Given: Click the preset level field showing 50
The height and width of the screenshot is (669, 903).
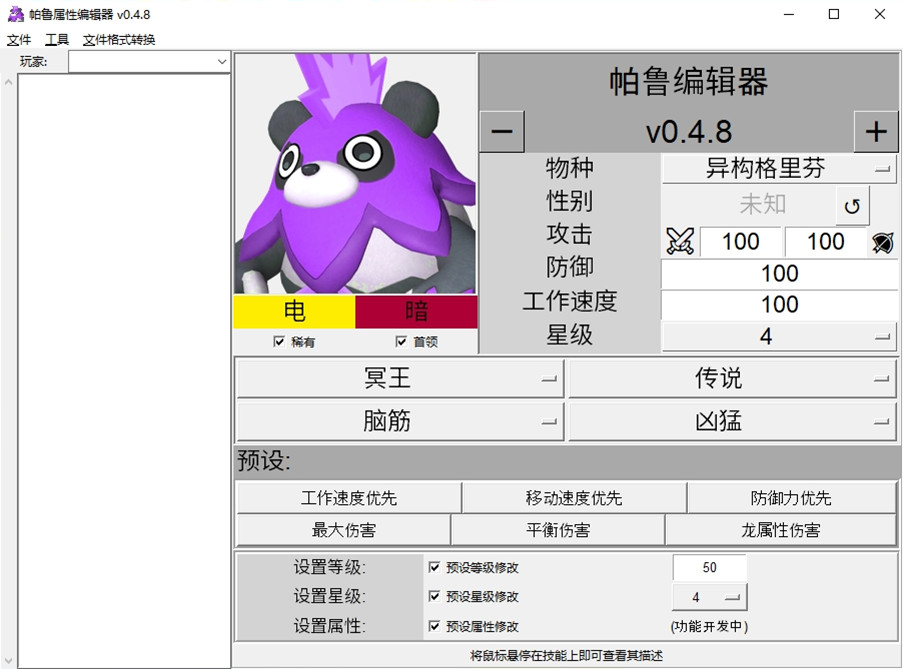Looking at the screenshot, I should click(x=710, y=568).
